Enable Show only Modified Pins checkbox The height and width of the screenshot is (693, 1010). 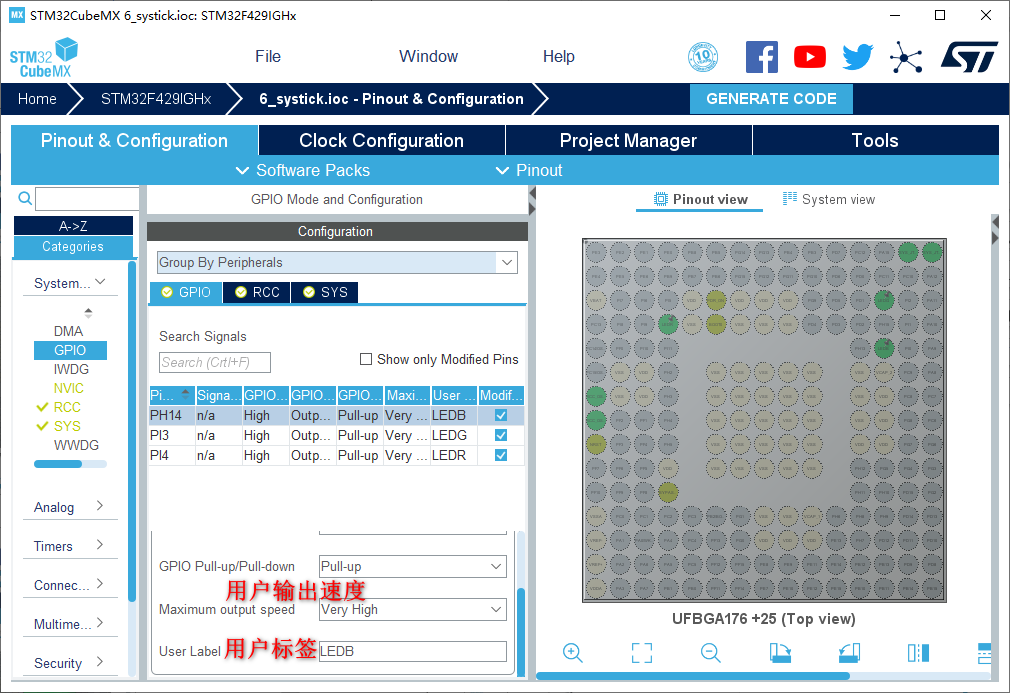click(366, 359)
